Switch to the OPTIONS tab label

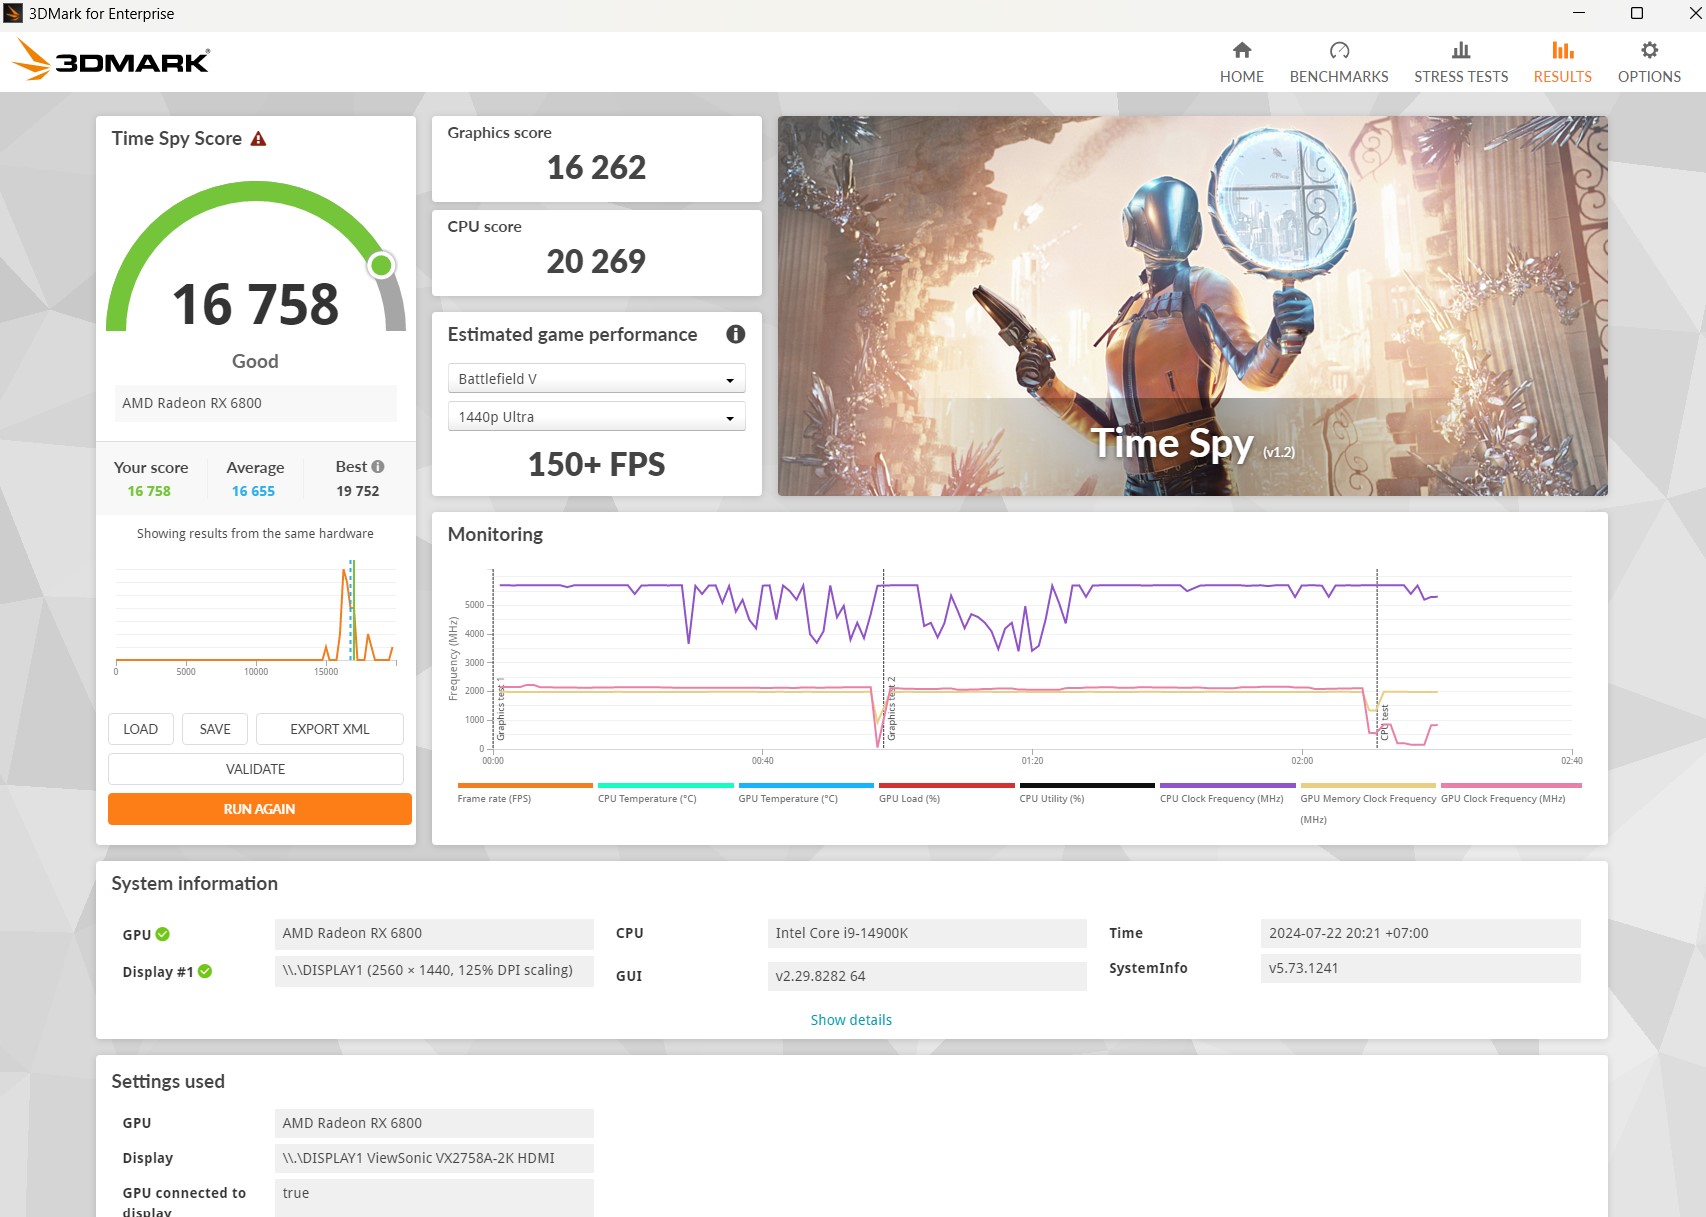(1649, 77)
